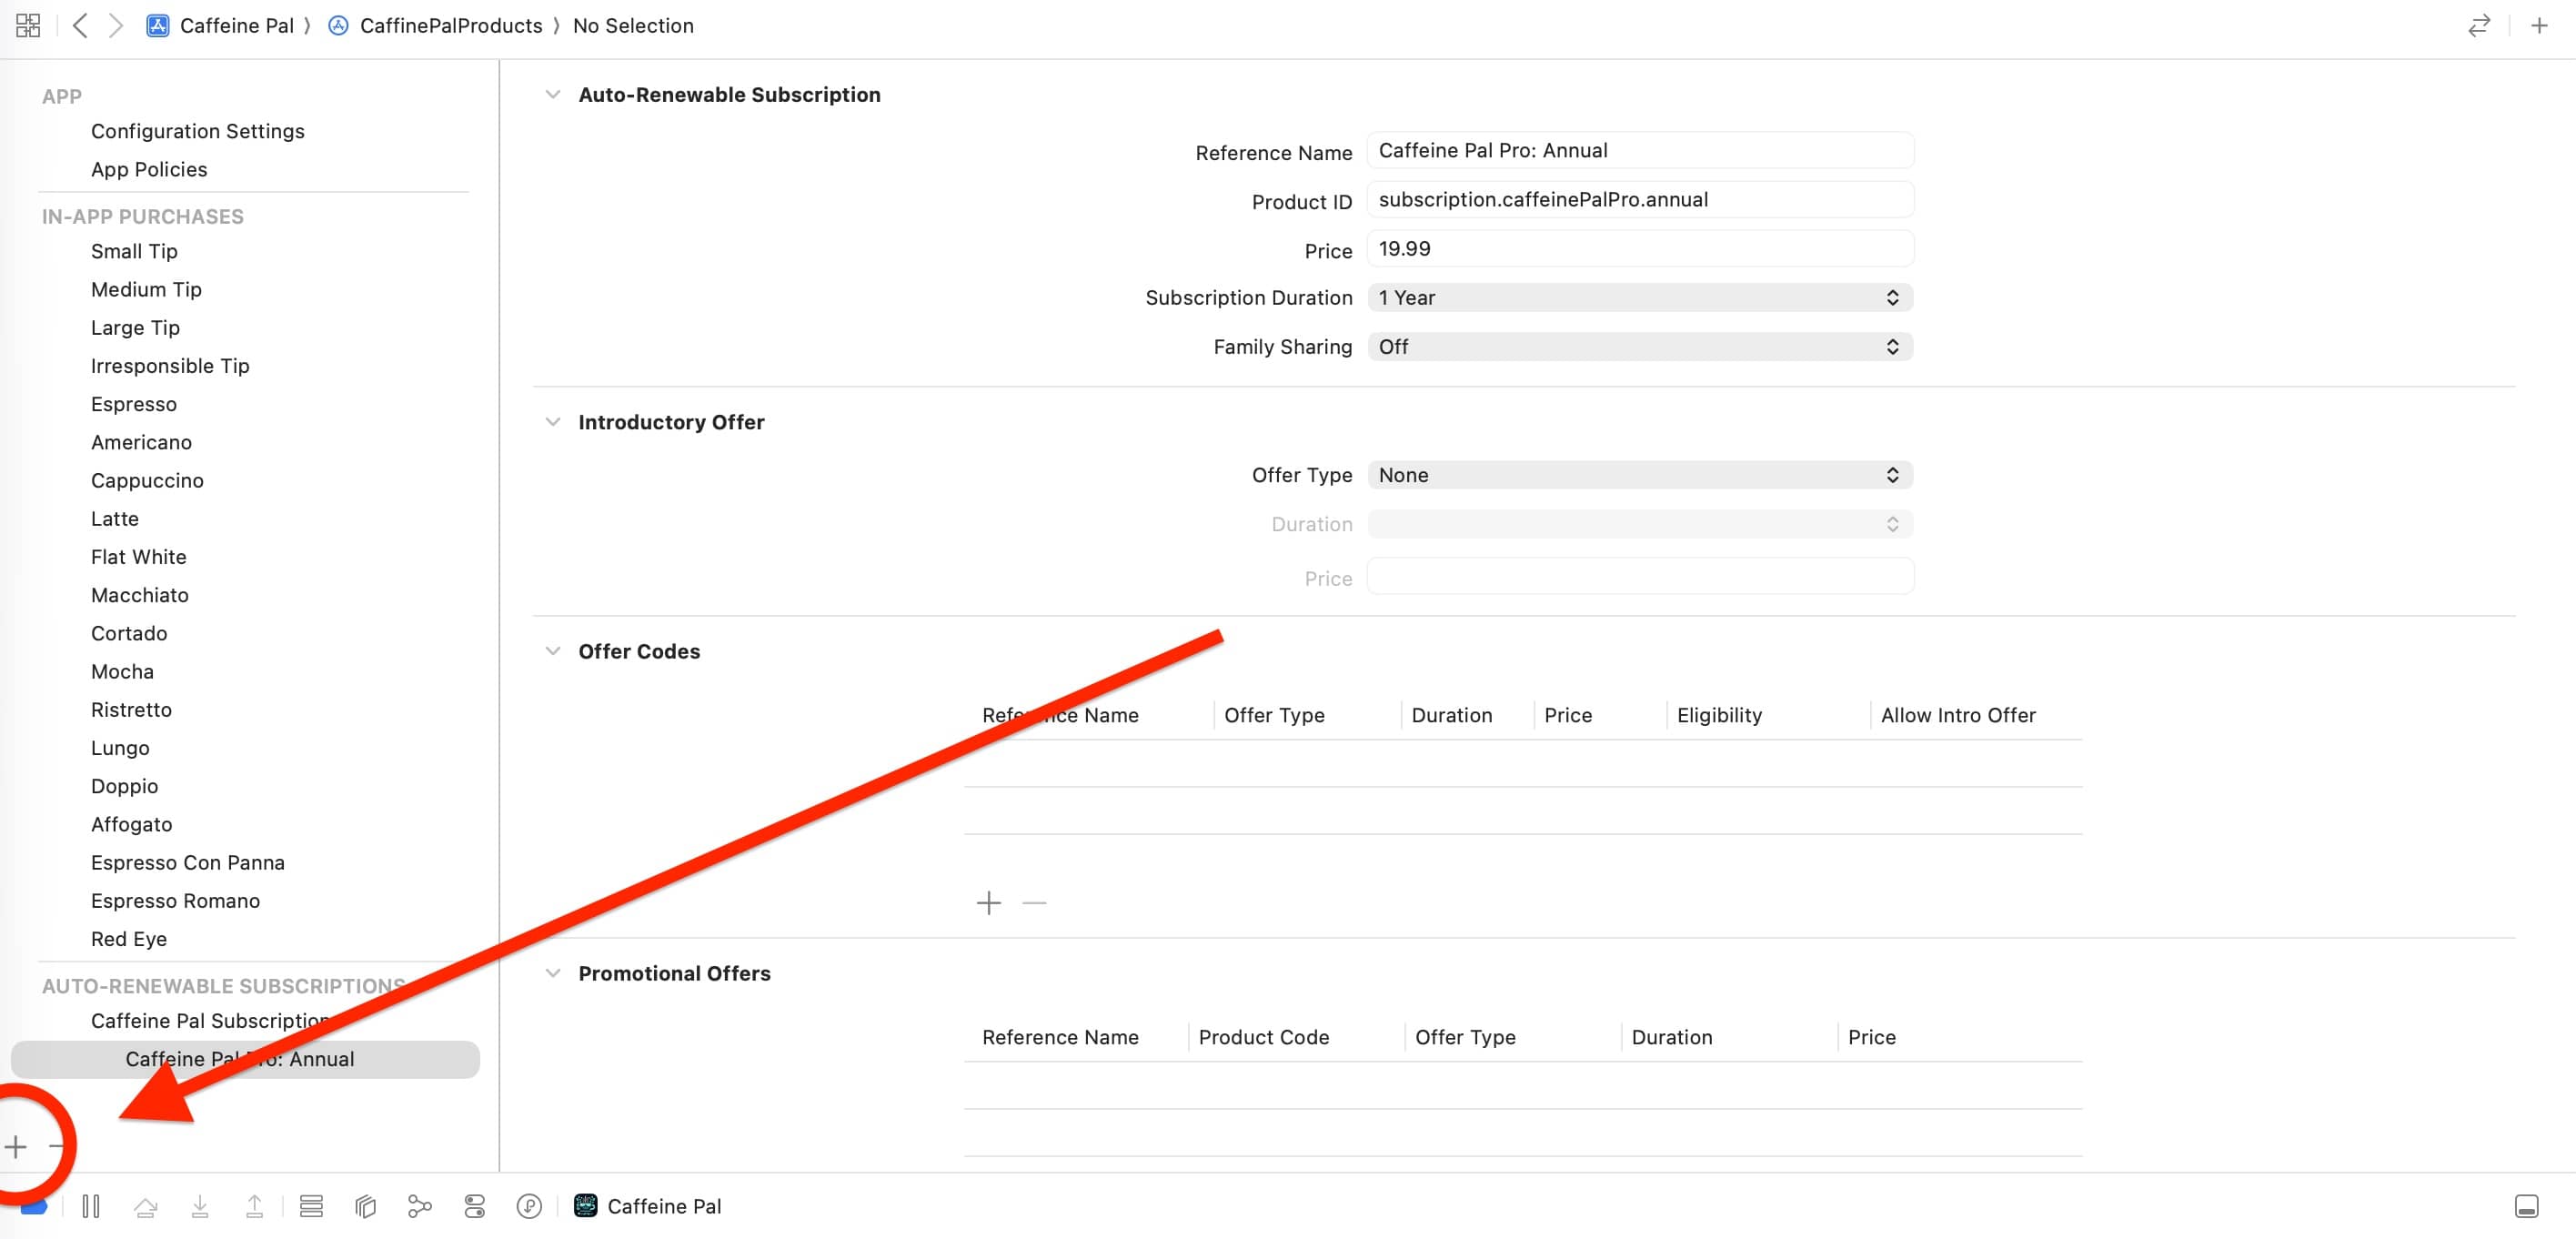Open the disabled introductory Duration dropdown
This screenshot has height=1239, width=2576.
pos(1640,524)
